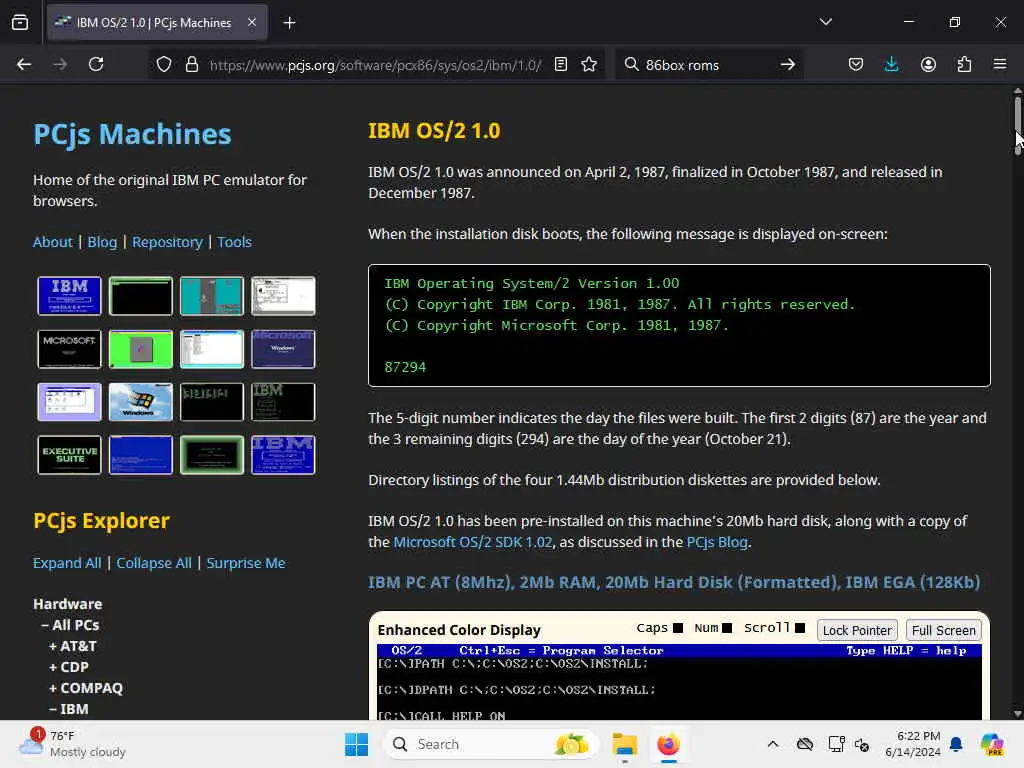Open the Windows Start menu
This screenshot has height=768, width=1024.
(357, 744)
